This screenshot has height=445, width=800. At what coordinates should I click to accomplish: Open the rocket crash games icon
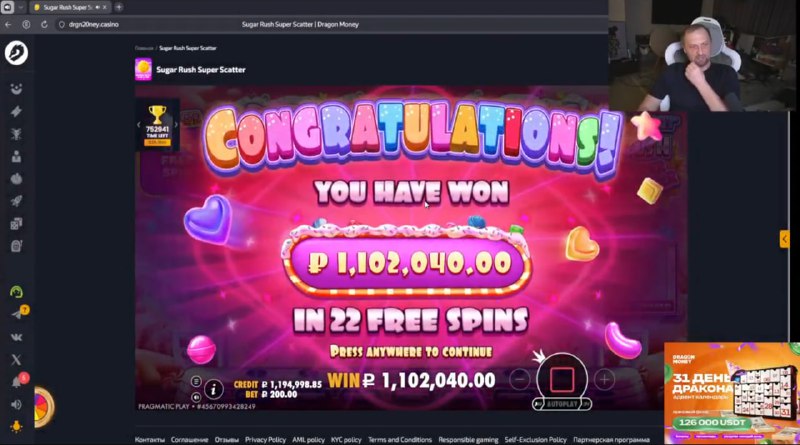click(16, 201)
